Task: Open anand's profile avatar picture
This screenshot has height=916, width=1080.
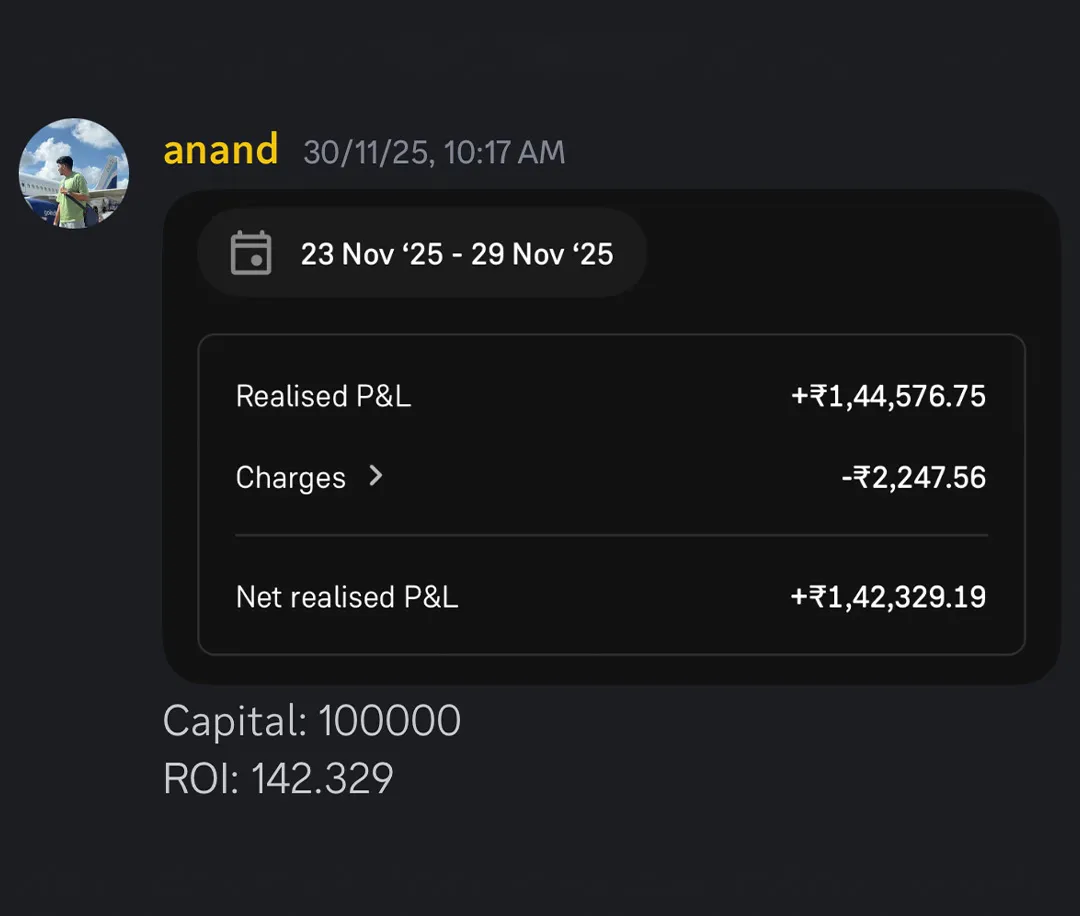Action: (x=74, y=173)
